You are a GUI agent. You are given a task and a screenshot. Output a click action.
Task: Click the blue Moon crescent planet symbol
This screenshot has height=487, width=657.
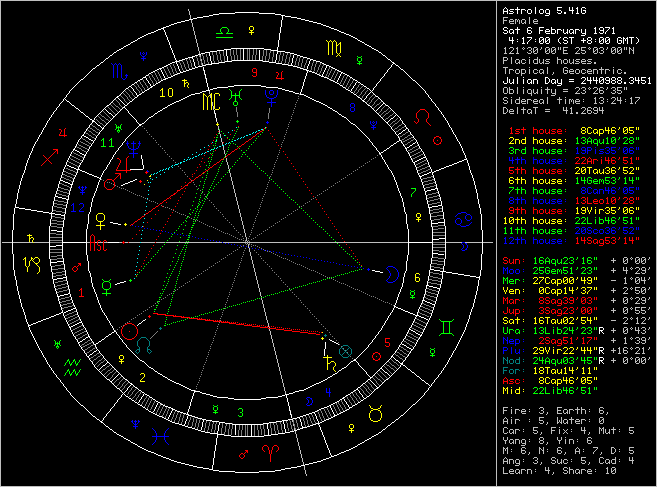(x=391, y=270)
